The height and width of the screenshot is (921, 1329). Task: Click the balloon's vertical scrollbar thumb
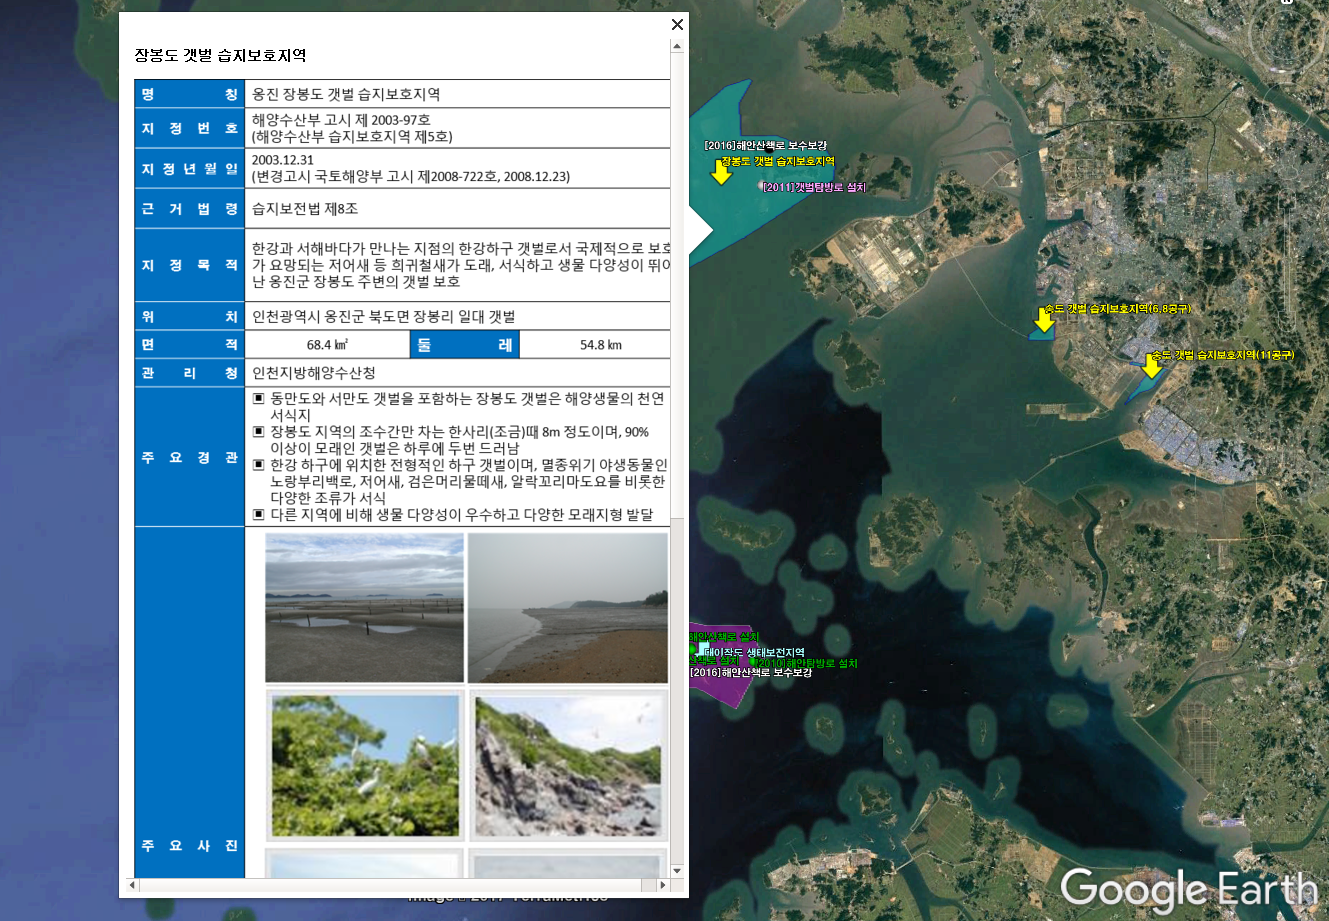coord(677,285)
